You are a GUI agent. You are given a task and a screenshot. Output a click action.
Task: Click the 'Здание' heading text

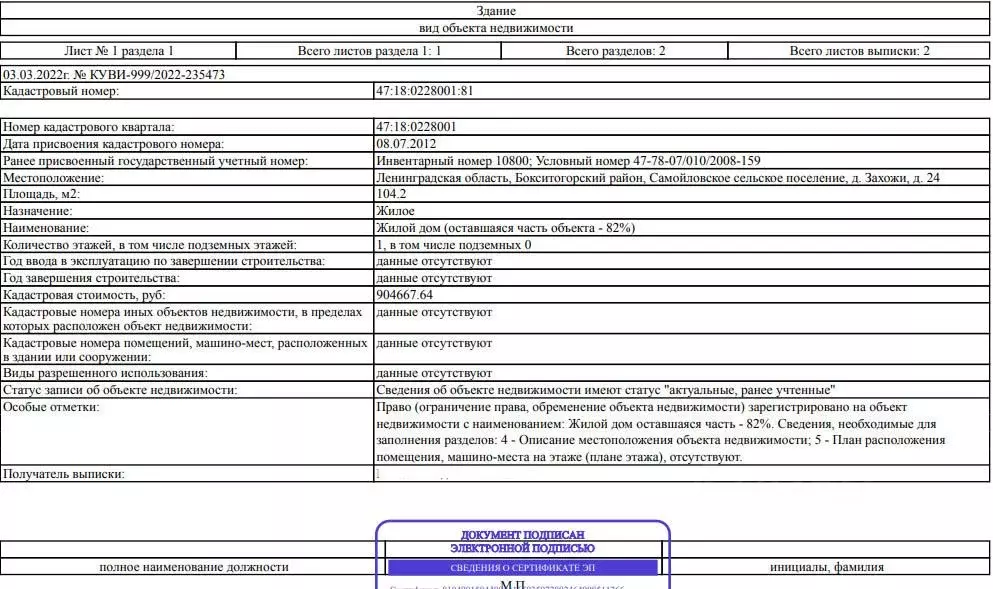click(x=496, y=11)
